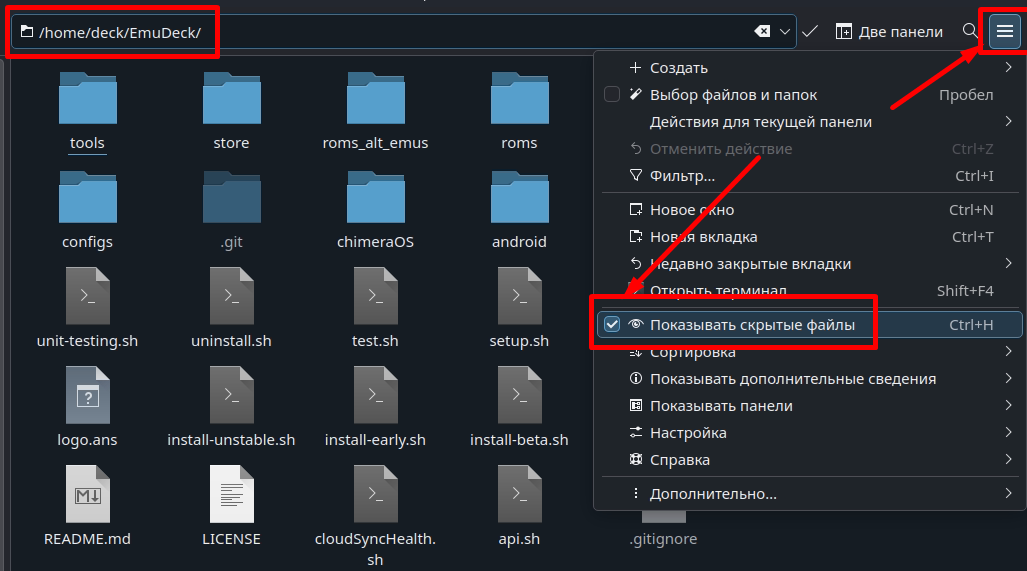
Task: Expand the address bar history dropdown
Action: pos(785,32)
